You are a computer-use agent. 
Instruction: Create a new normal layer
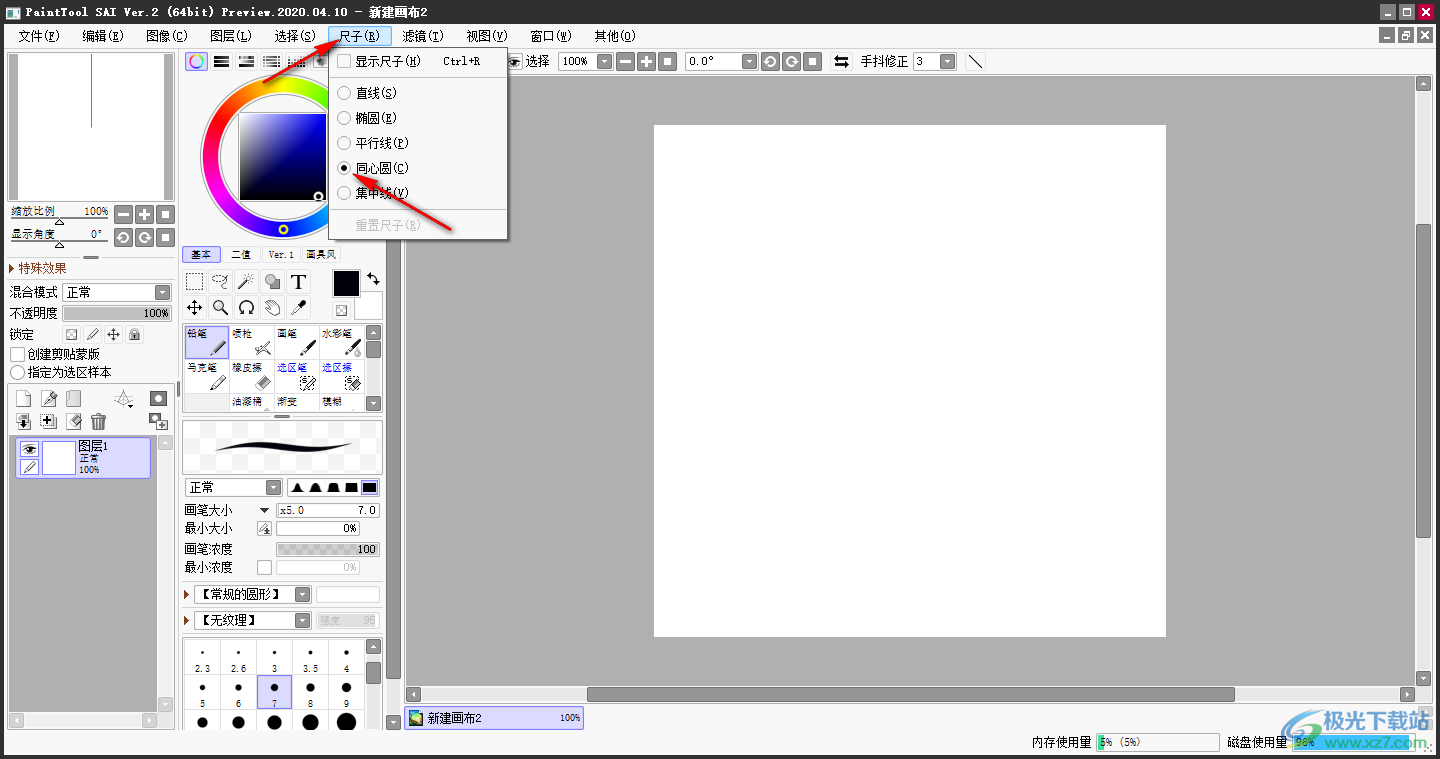tap(23, 399)
